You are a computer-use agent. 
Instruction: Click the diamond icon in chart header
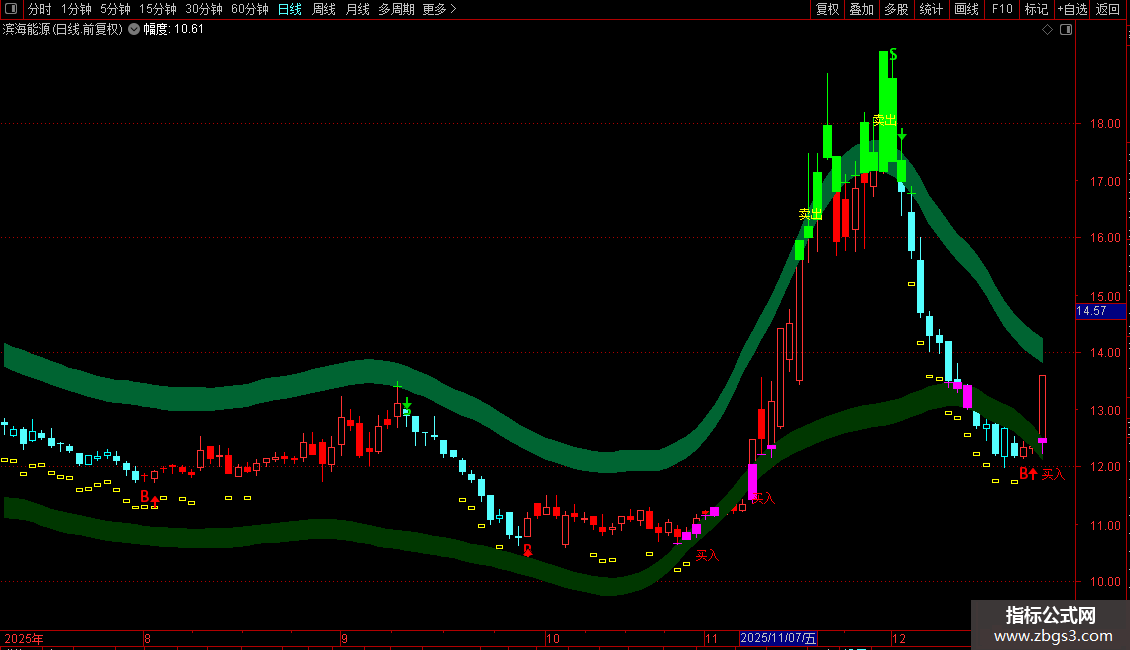coord(1048,30)
